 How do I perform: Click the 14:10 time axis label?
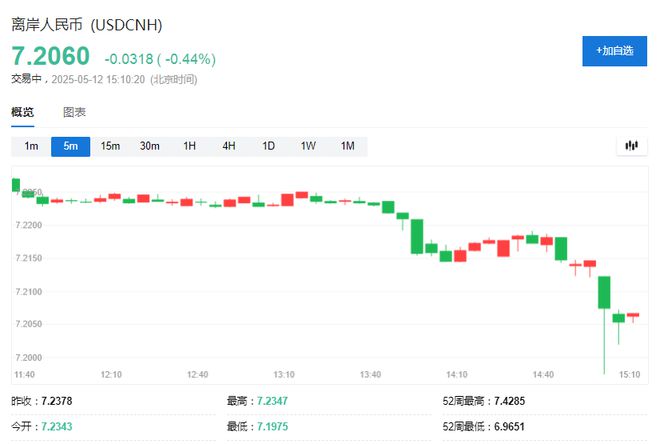pyautogui.click(x=457, y=375)
